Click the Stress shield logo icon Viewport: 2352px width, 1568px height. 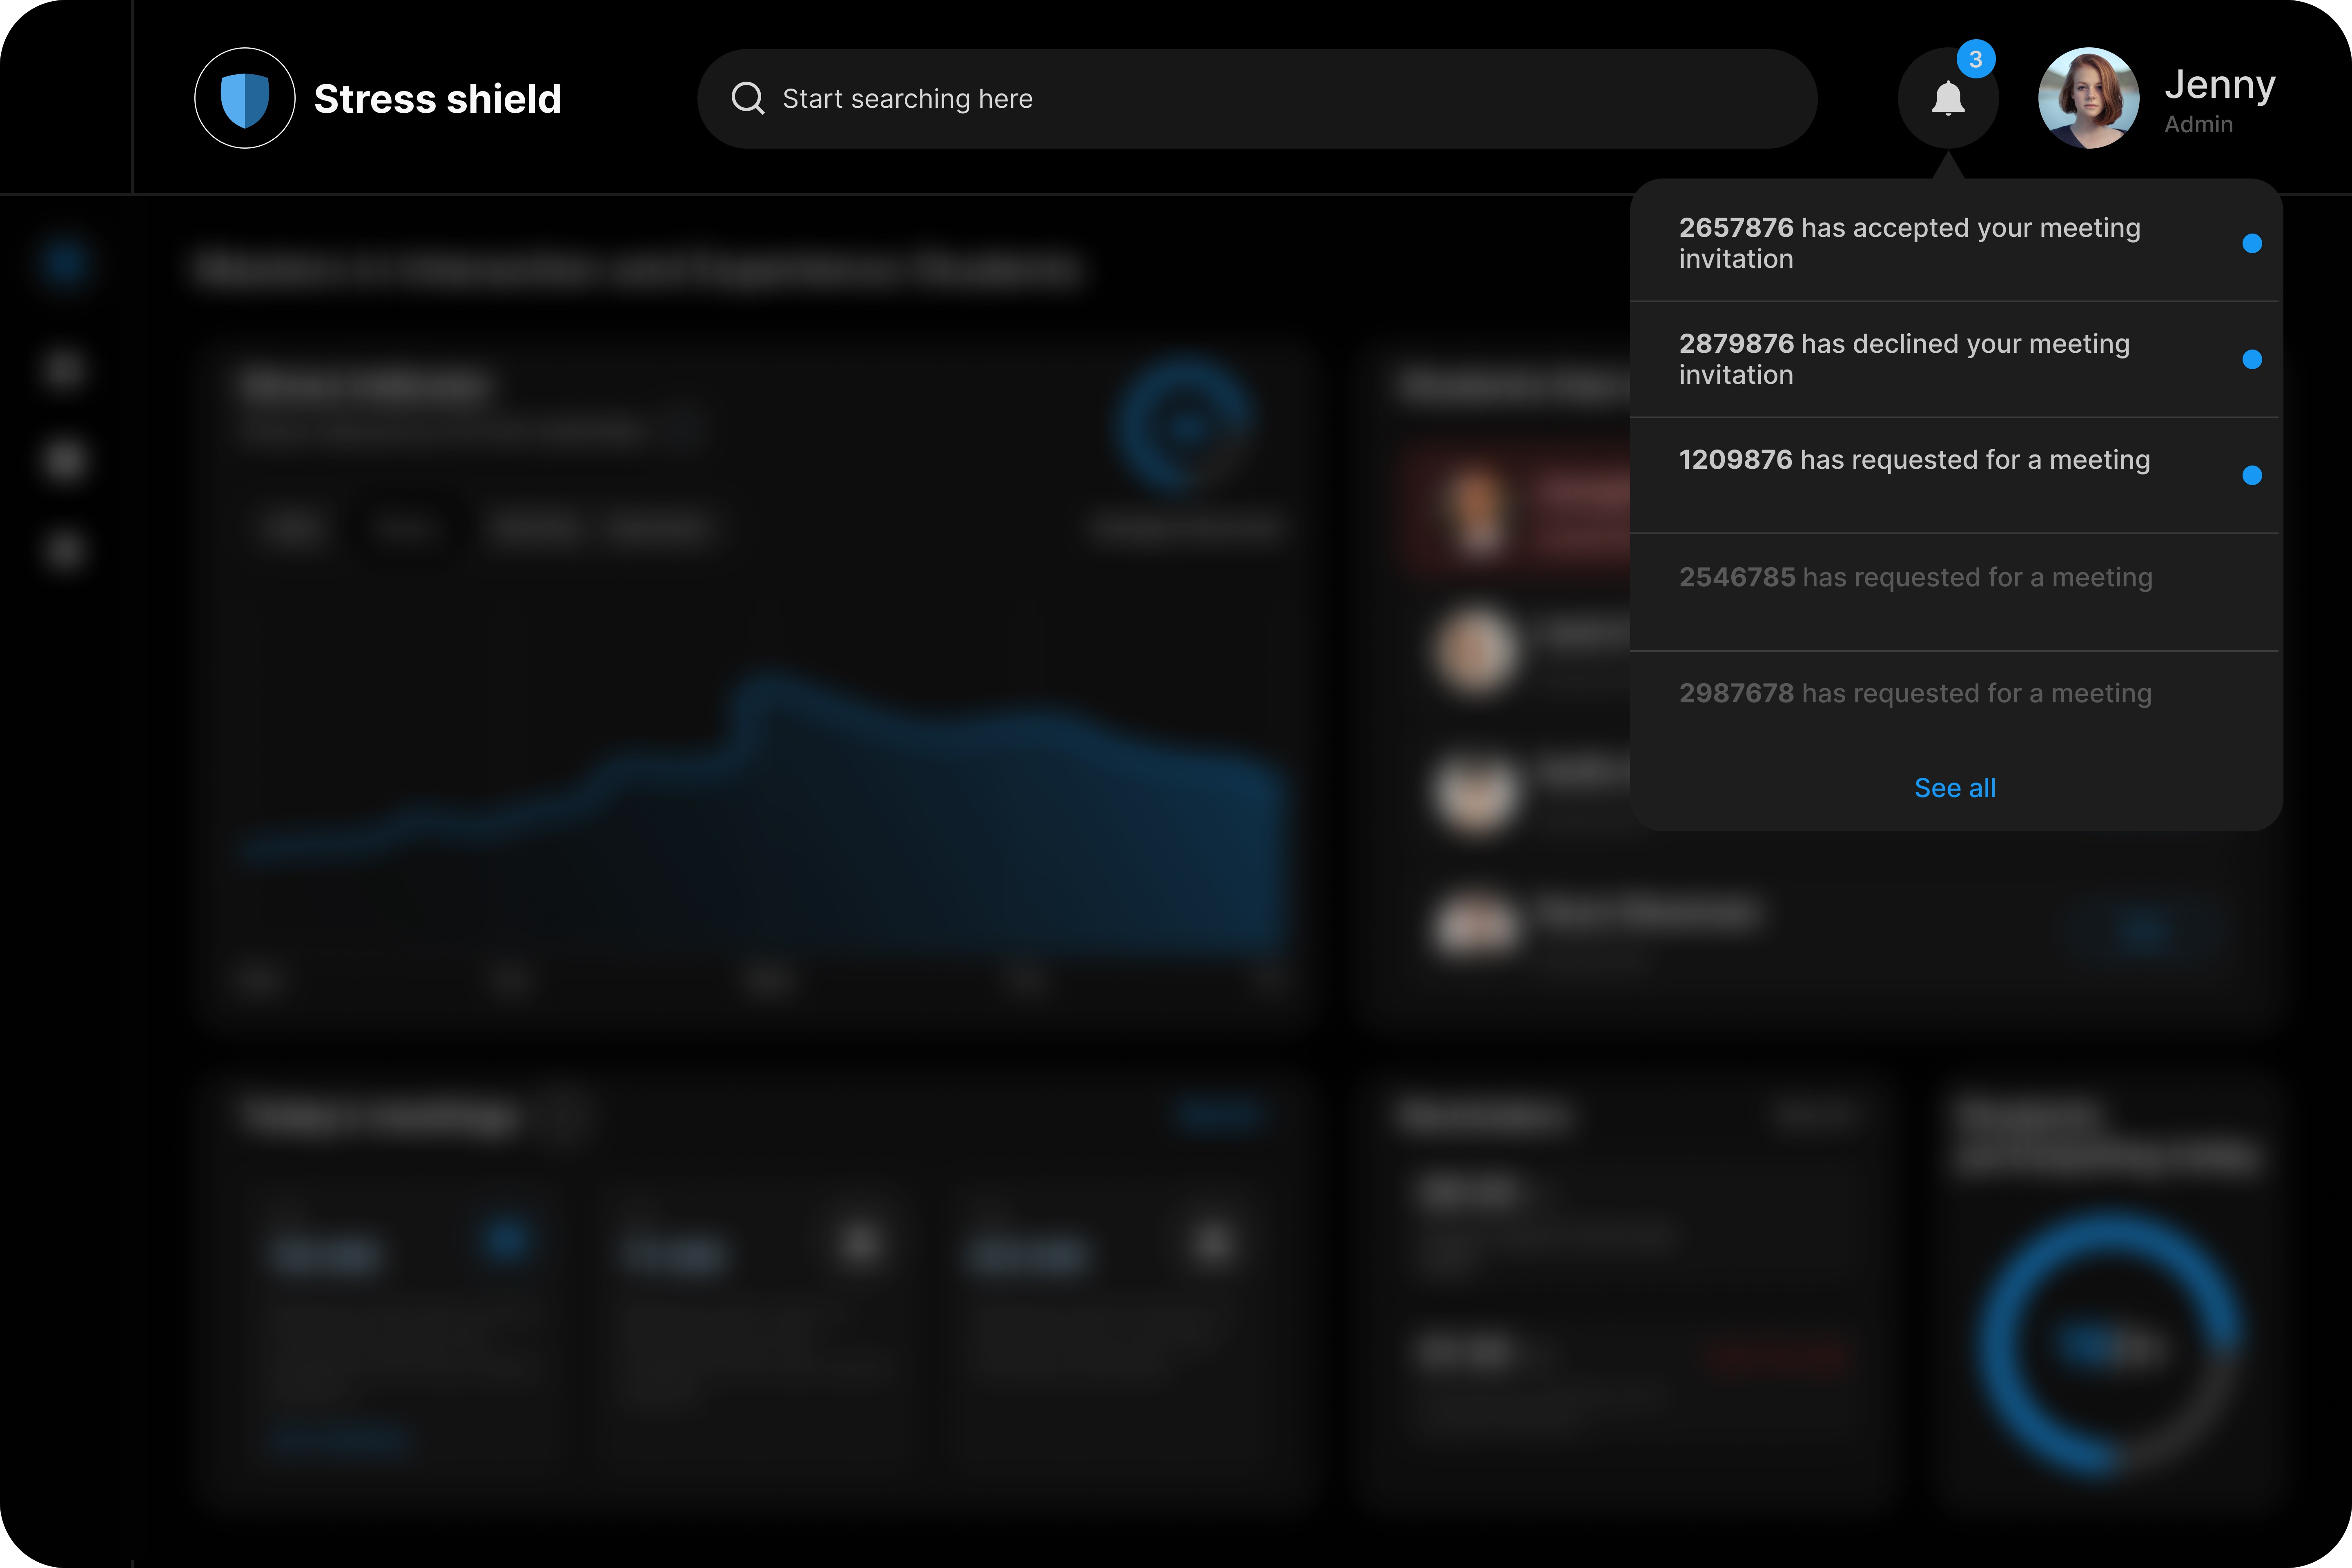click(x=244, y=98)
